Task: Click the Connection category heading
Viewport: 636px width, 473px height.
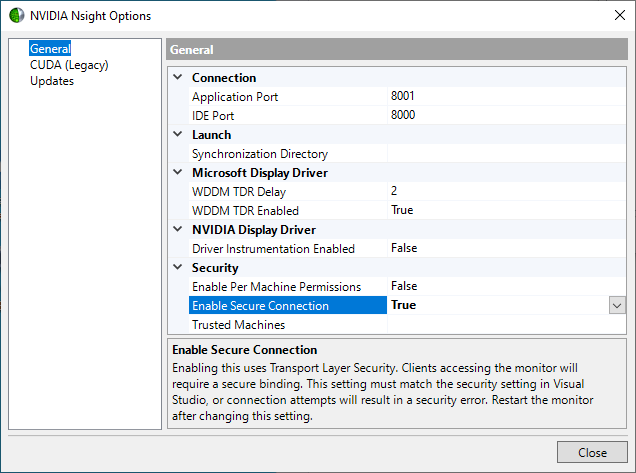Action: point(224,77)
